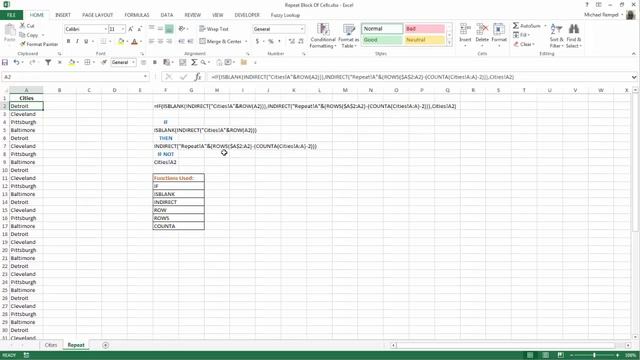Toggle Wrap Text for the cell
Viewport: 640px width, 360px height.
tap(214, 29)
